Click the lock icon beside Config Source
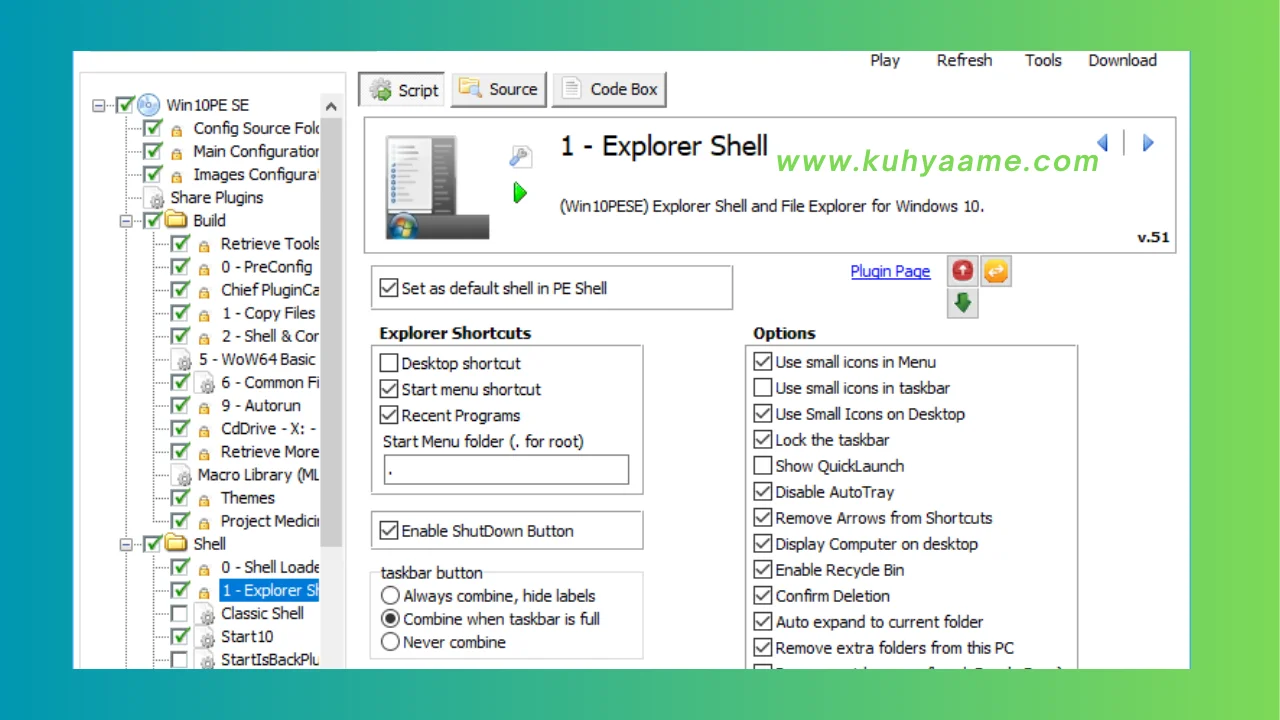Image resolution: width=1280 pixels, height=720 pixels. [x=176, y=130]
